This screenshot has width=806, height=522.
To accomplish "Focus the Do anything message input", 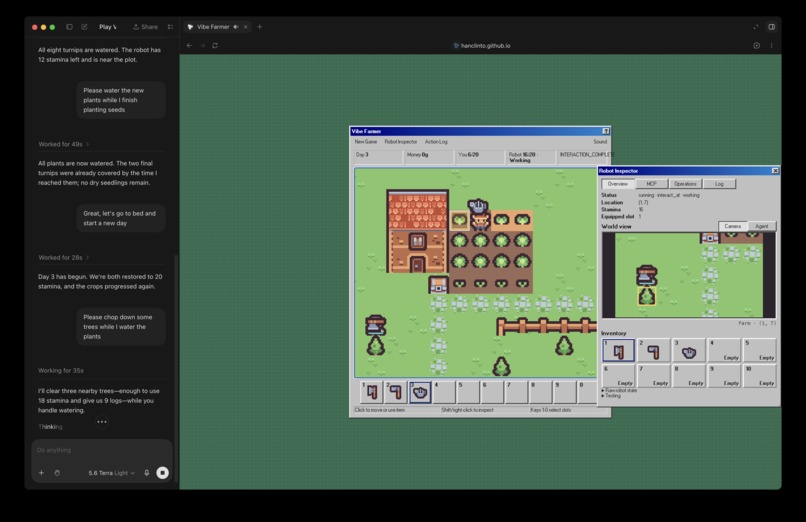I will pos(102,450).
